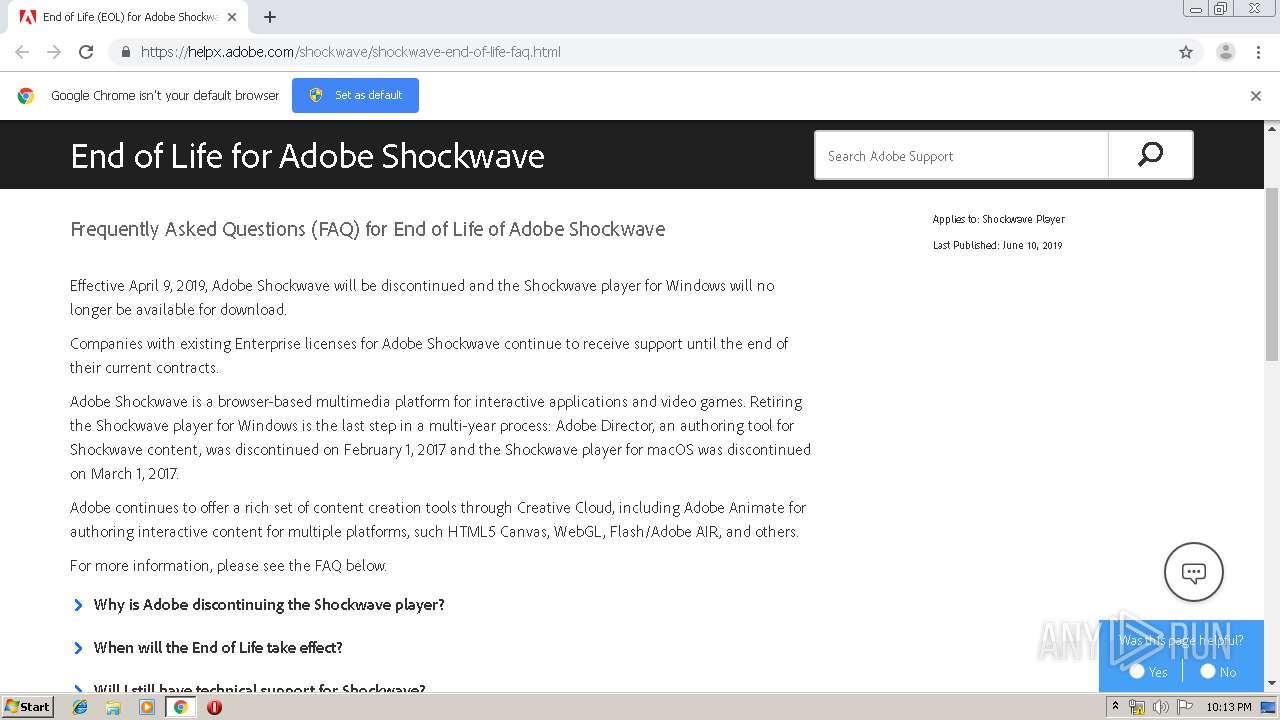
Task: Click the End of Life for Adobe Shockwave heading
Action: 307,156
